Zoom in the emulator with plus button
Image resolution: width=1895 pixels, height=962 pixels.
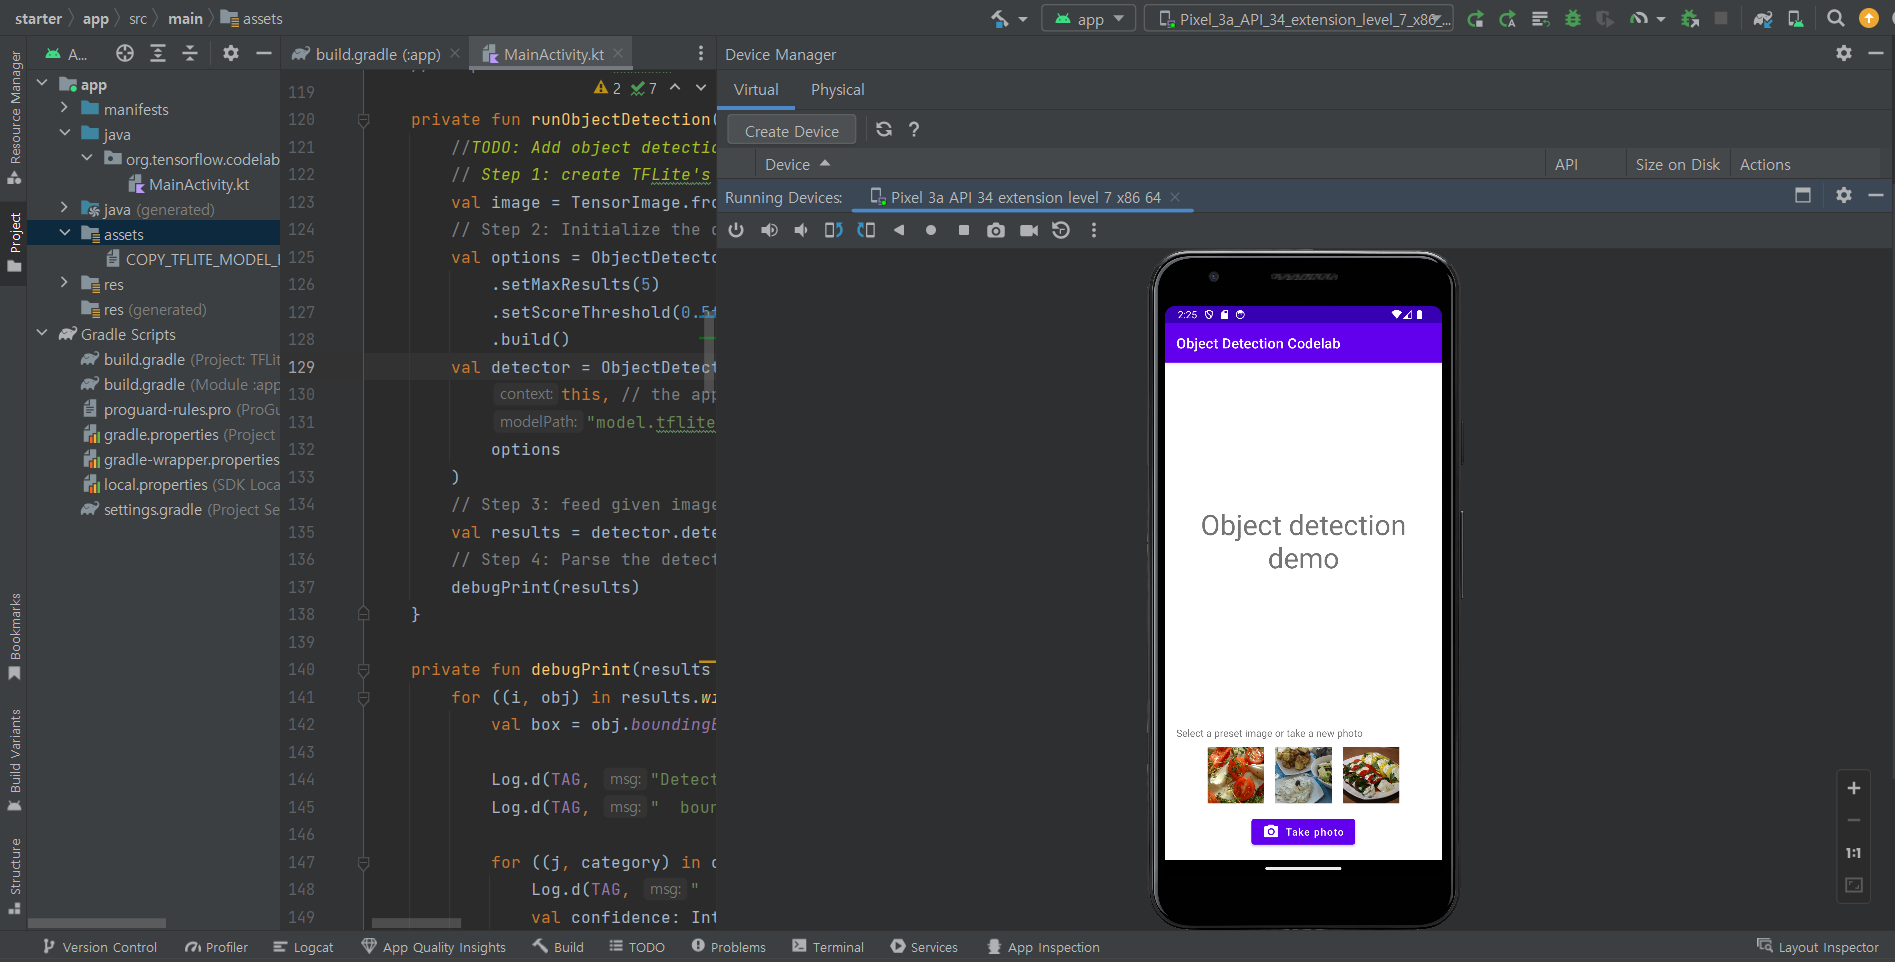[1854, 788]
